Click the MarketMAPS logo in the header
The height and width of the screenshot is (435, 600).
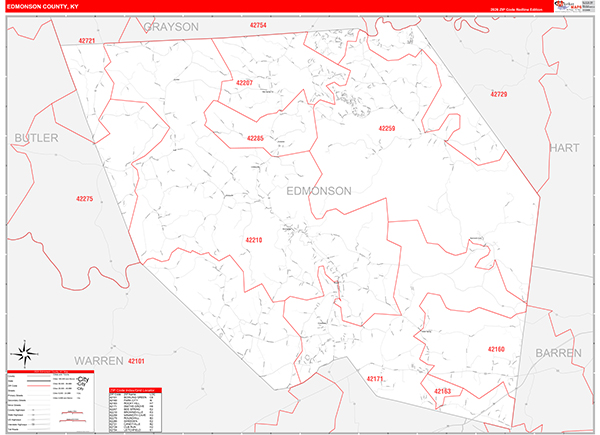point(568,6)
